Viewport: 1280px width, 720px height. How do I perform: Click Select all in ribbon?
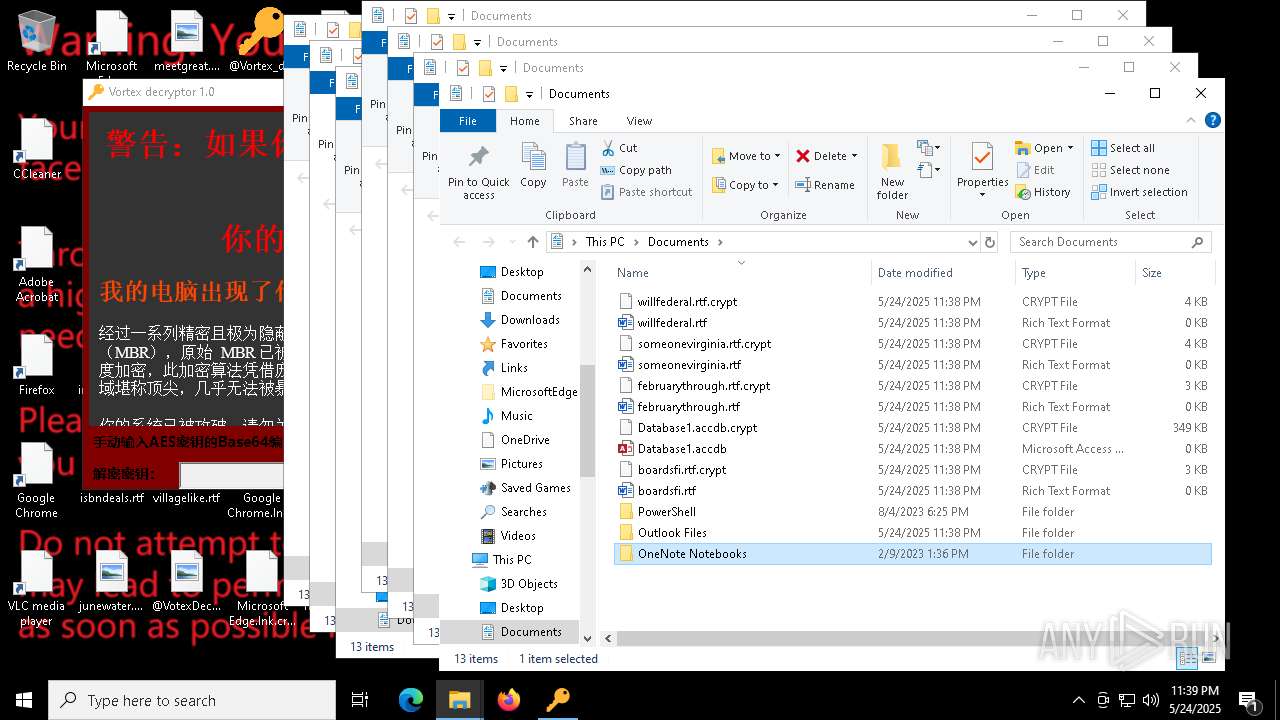click(1123, 148)
